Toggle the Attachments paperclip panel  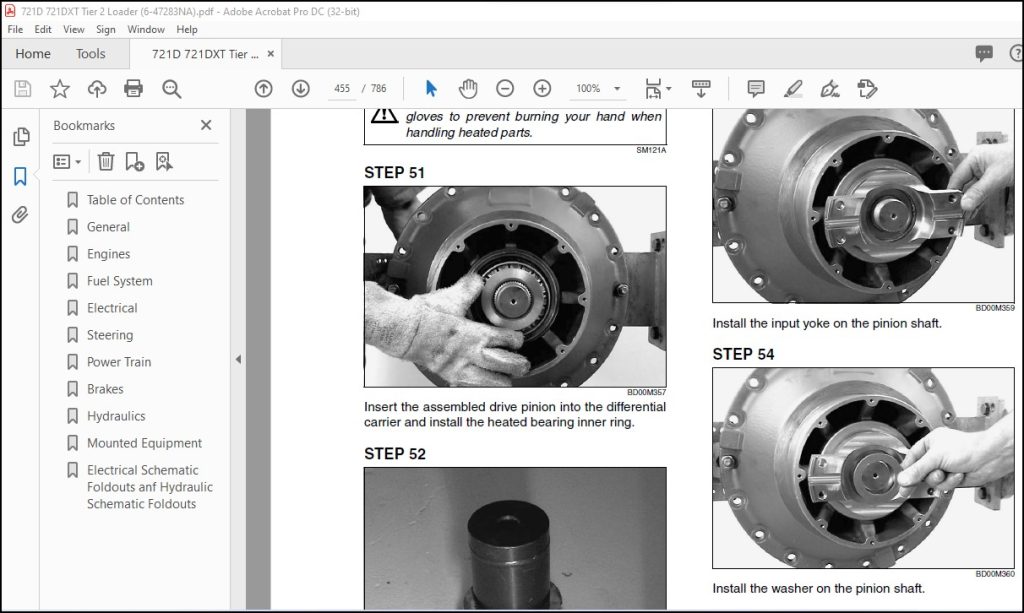pyautogui.click(x=20, y=215)
